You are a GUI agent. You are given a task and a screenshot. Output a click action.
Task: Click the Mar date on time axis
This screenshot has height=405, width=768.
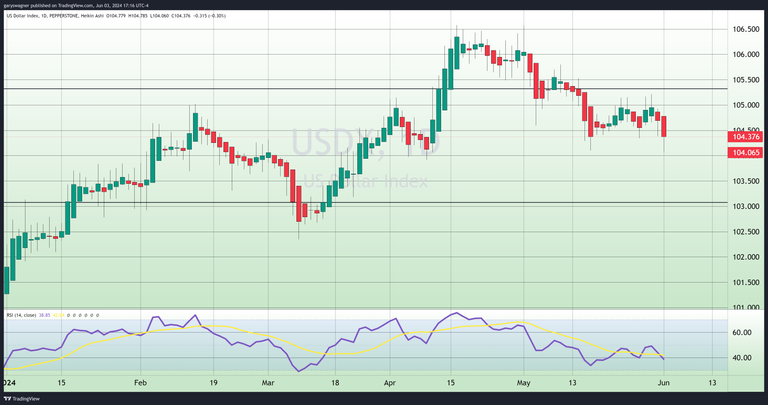click(x=268, y=382)
